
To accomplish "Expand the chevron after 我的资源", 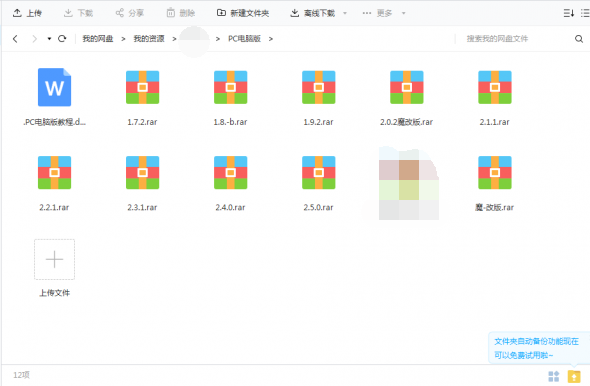I will point(174,39).
